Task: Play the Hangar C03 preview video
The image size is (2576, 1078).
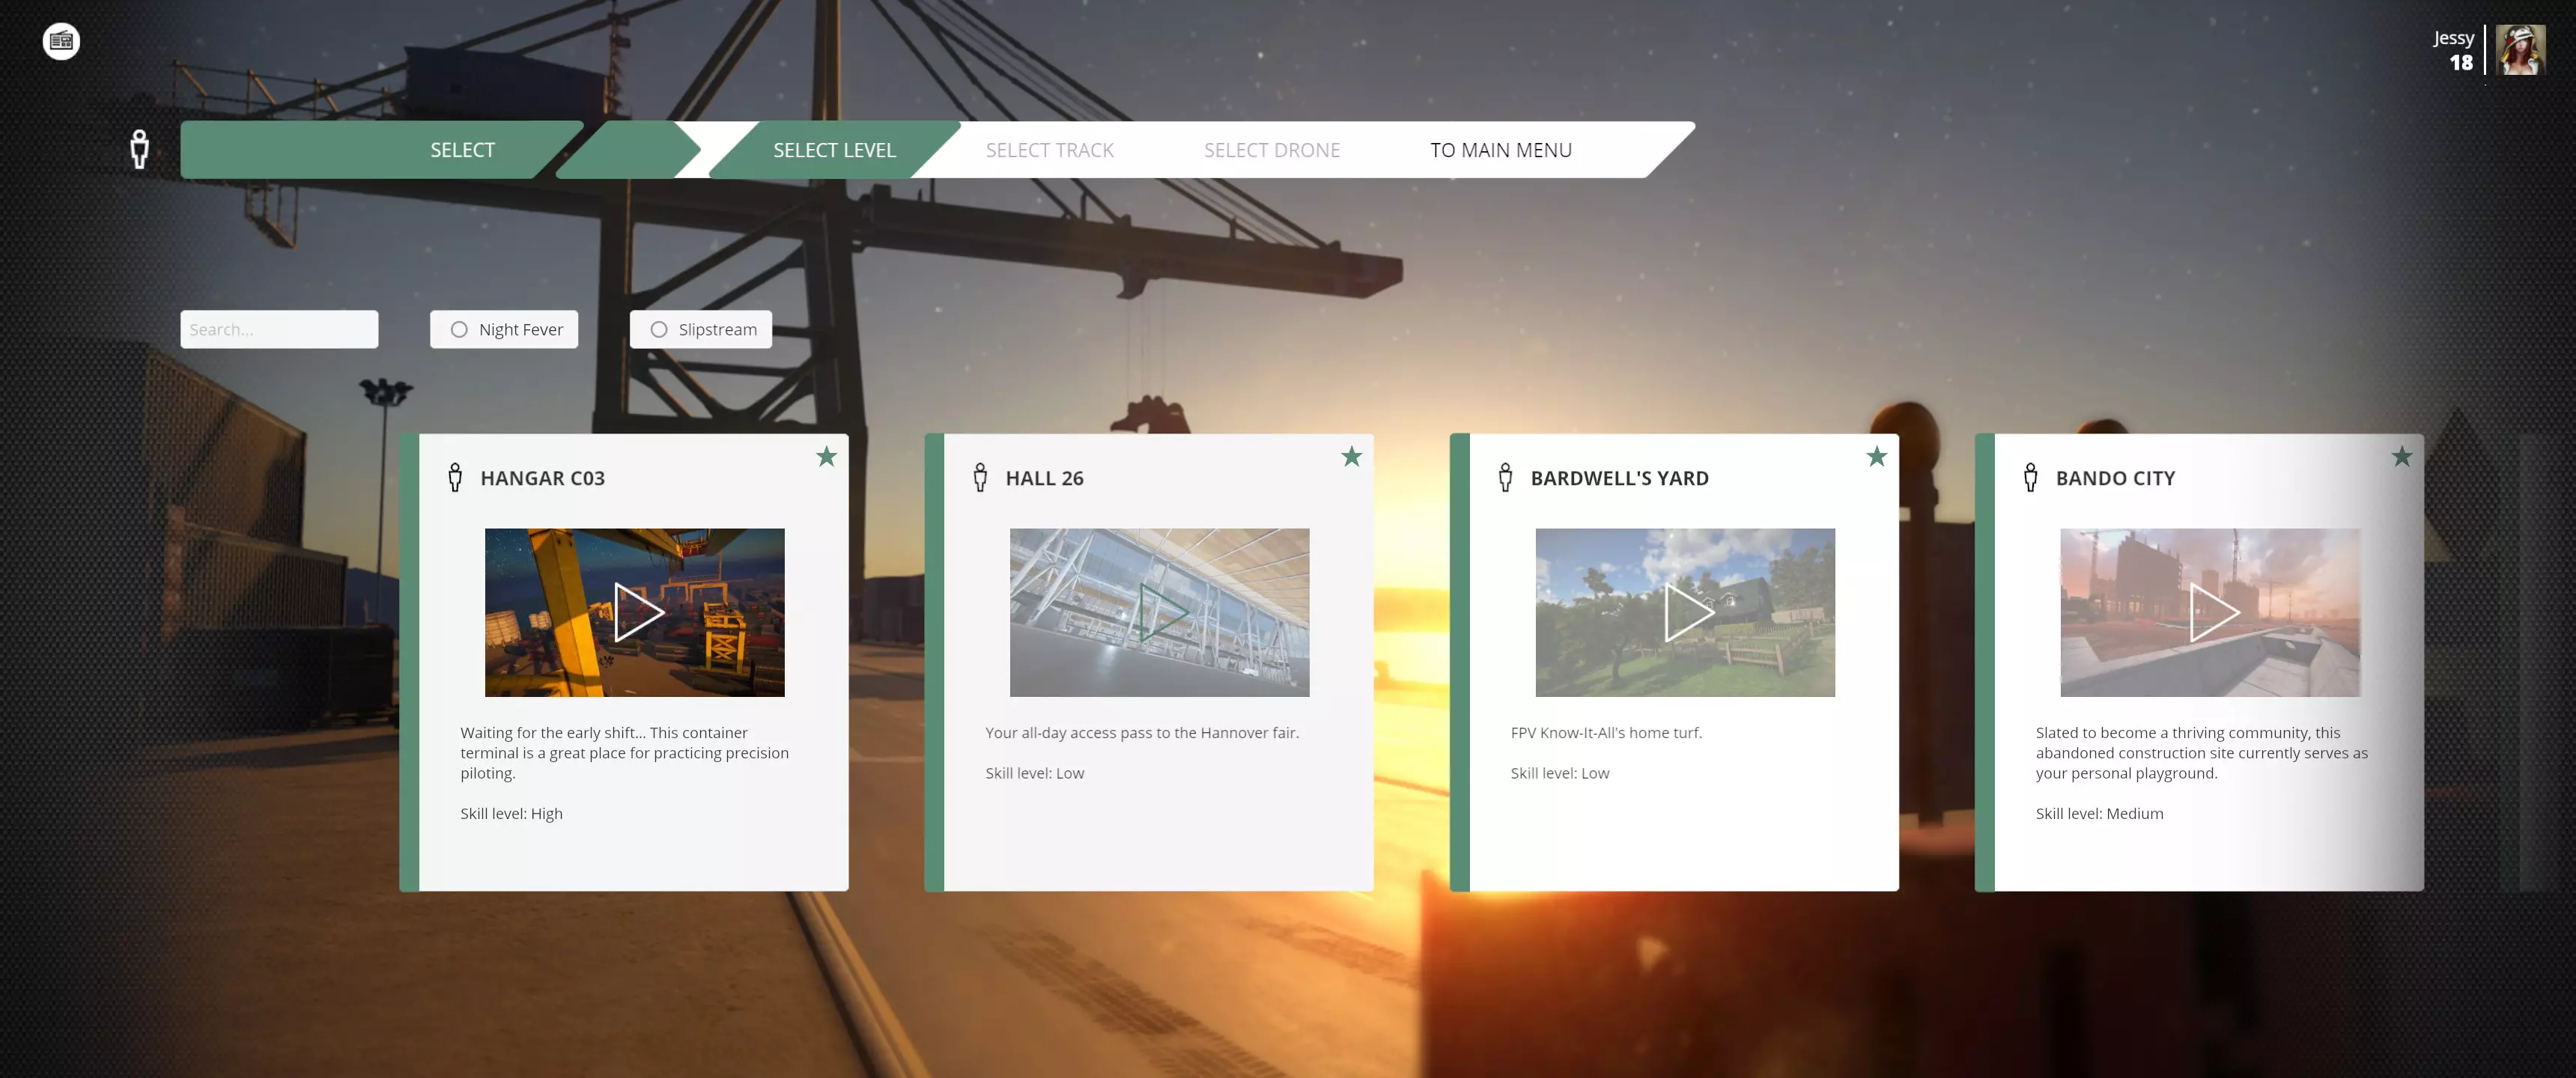Action: click(x=637, y=612)
